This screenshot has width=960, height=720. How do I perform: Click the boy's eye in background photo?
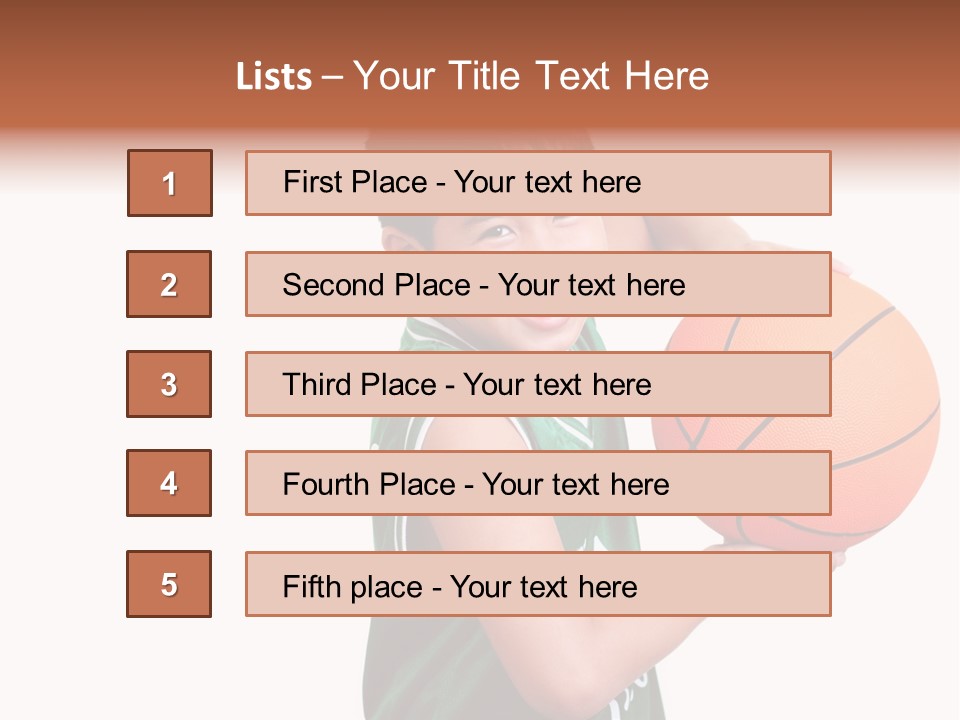tap(497, 234)
